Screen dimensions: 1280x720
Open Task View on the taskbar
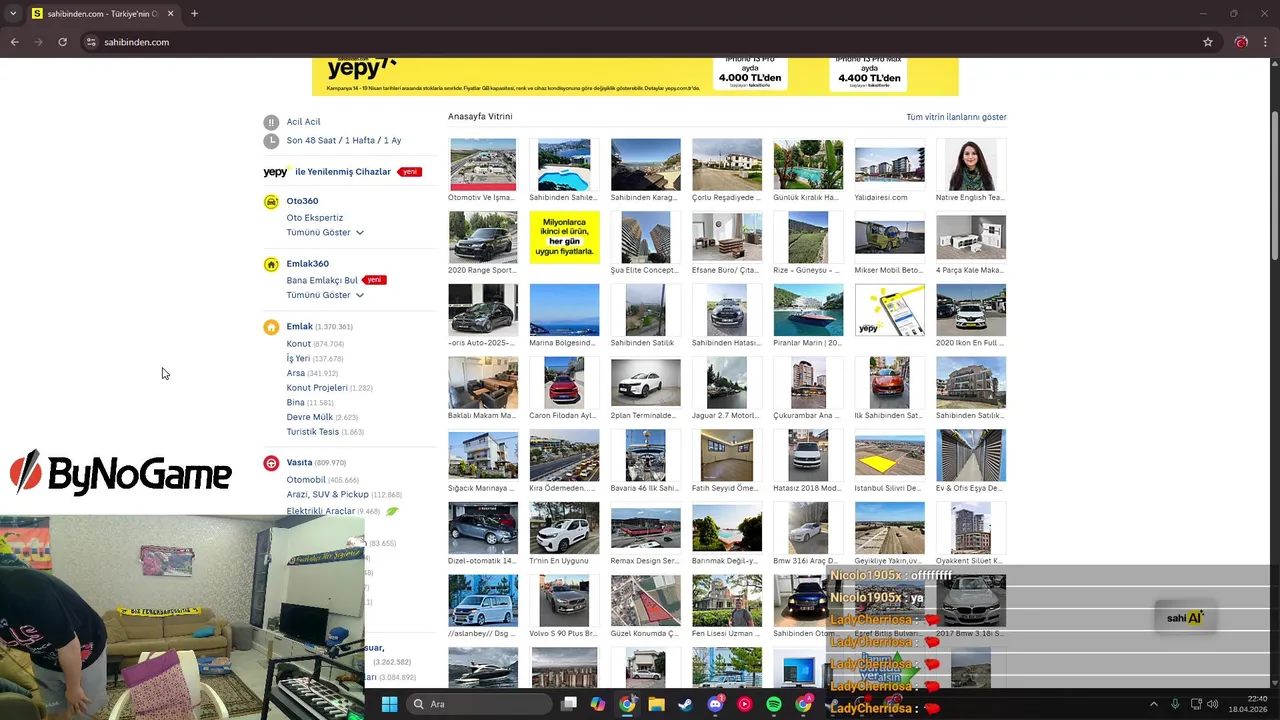coord(569,704)
